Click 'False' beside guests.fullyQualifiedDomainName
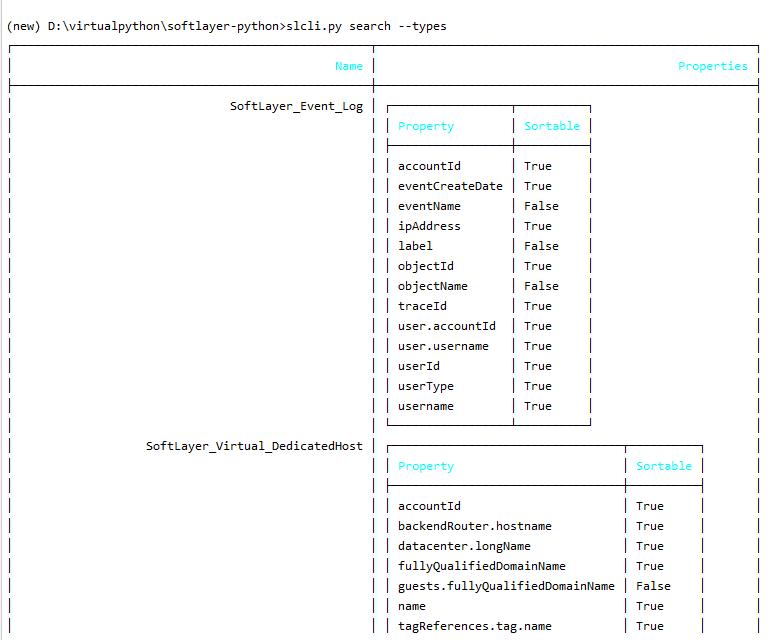Image resolution: width=772 pixels, height=640 pixels. click(x=653, y=586)
